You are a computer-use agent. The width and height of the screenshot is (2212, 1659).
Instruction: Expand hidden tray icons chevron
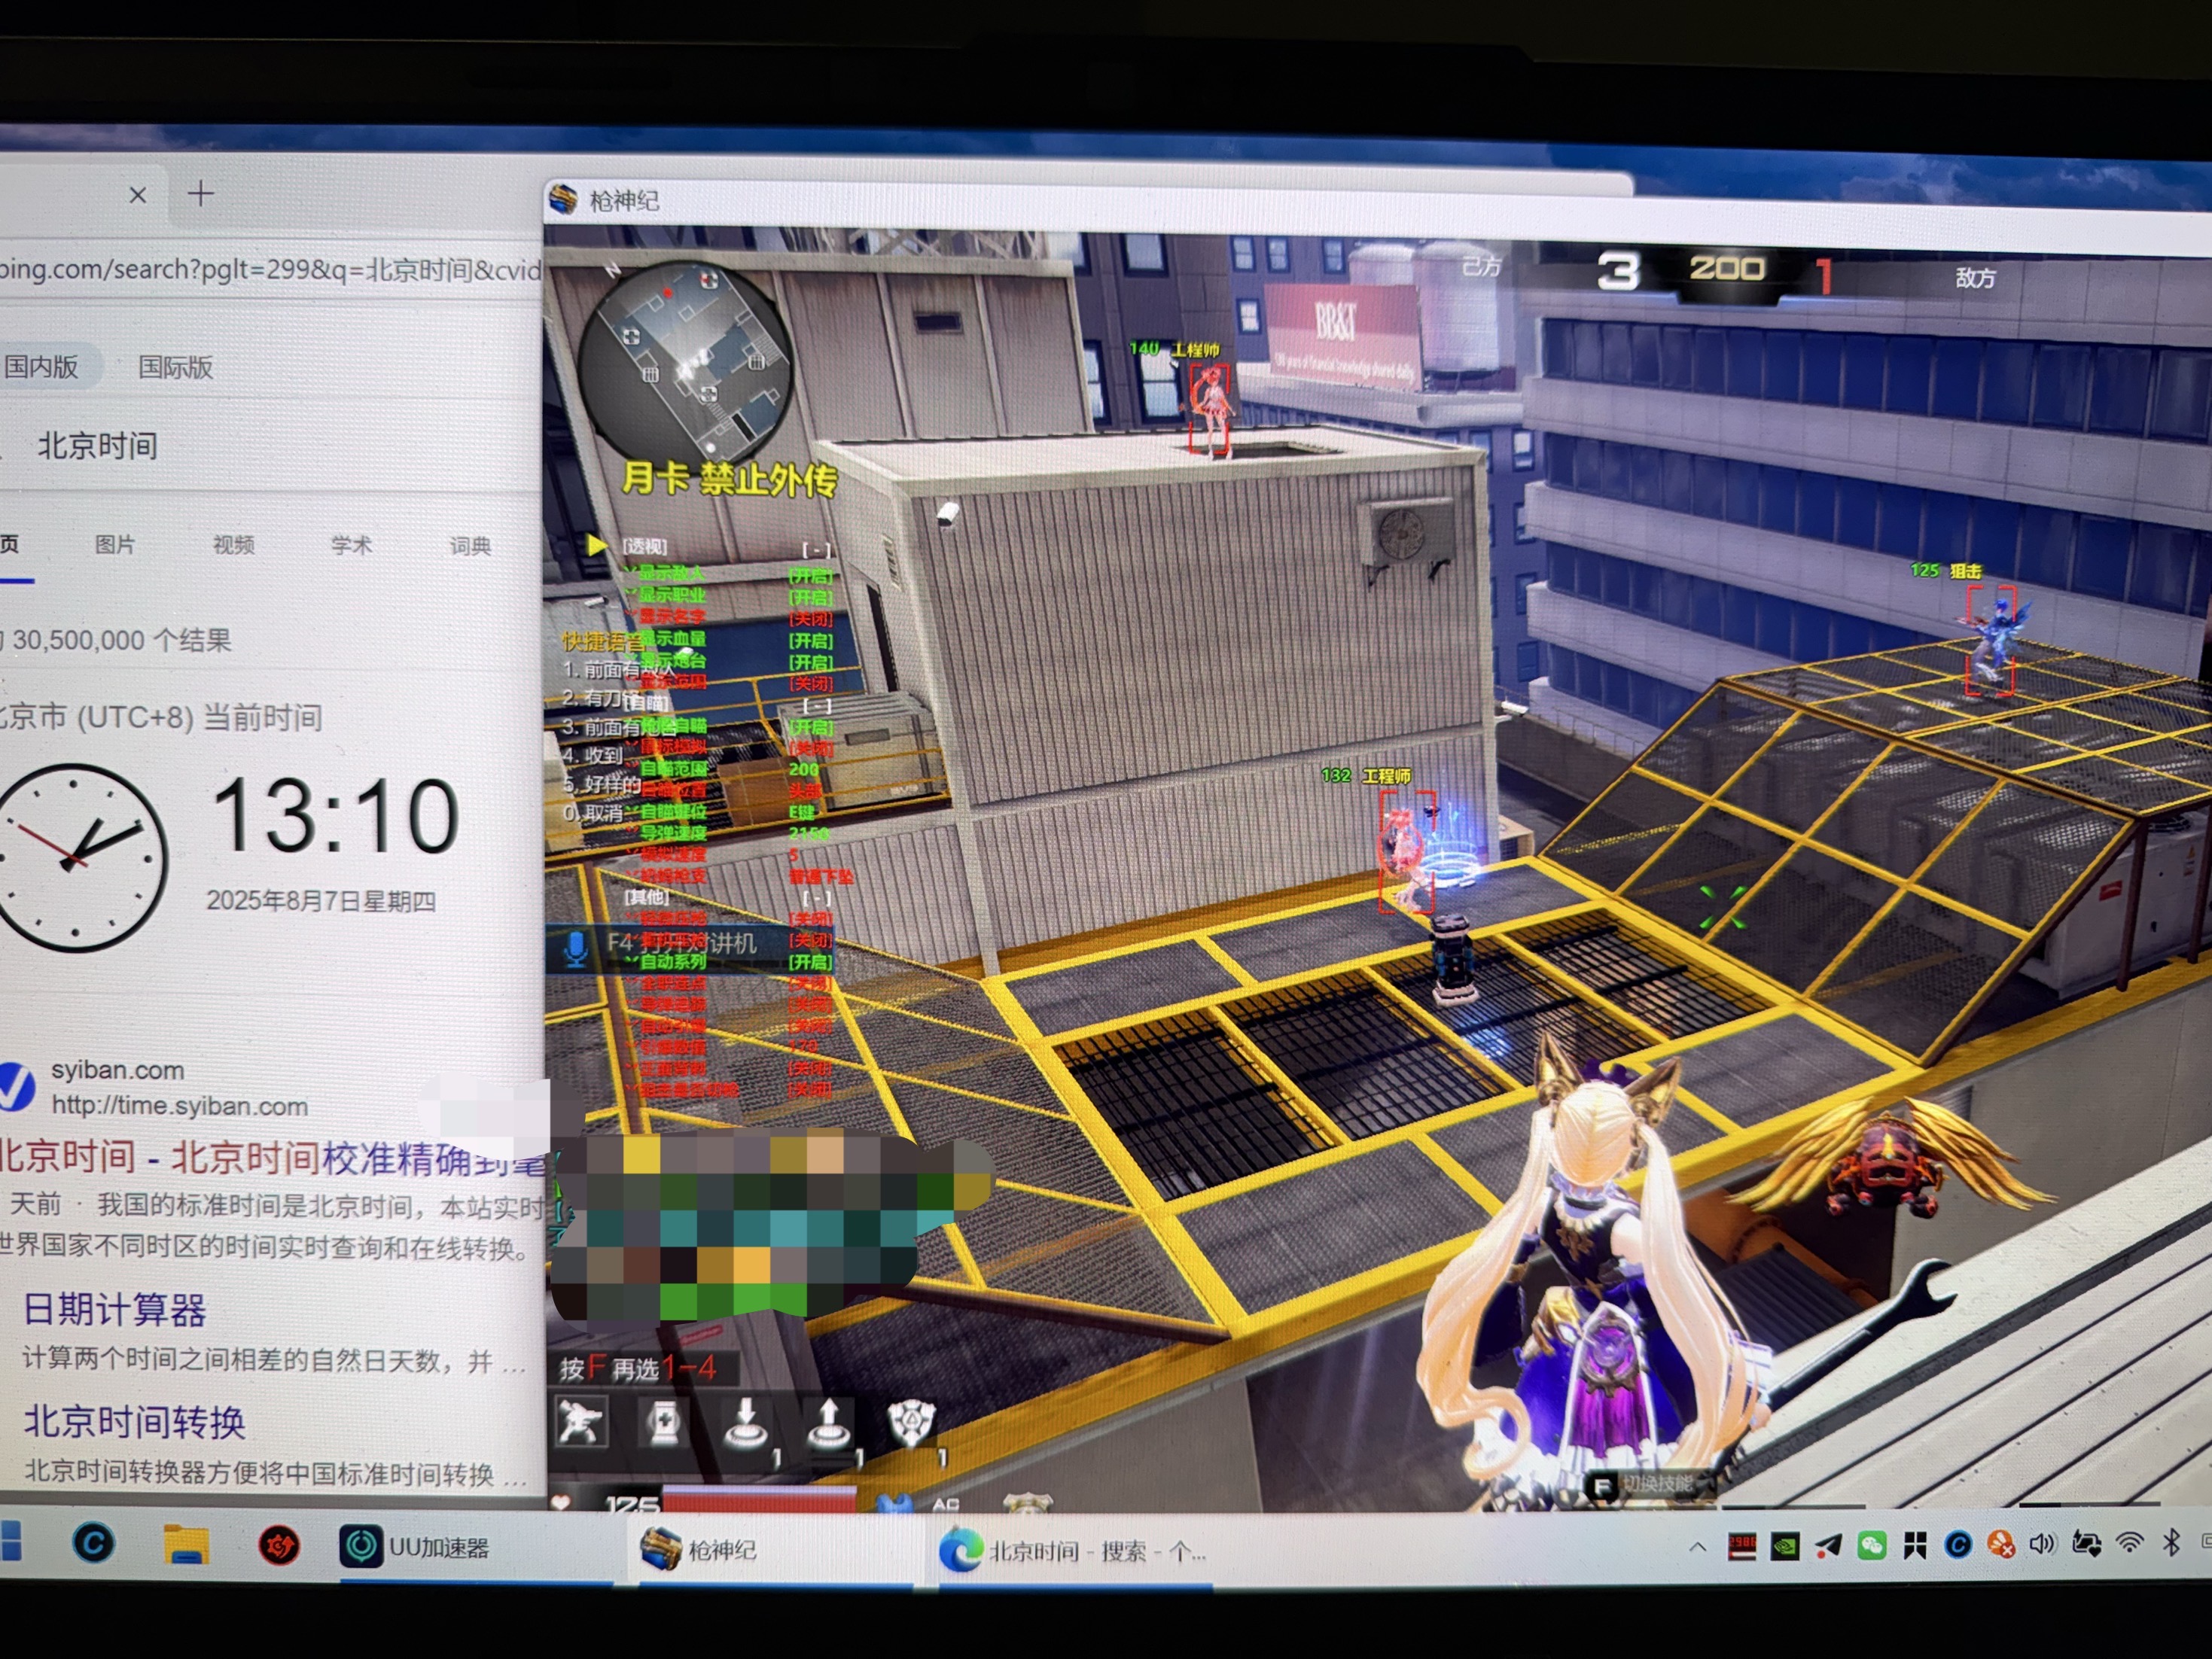click(x=1697, y=1547)
